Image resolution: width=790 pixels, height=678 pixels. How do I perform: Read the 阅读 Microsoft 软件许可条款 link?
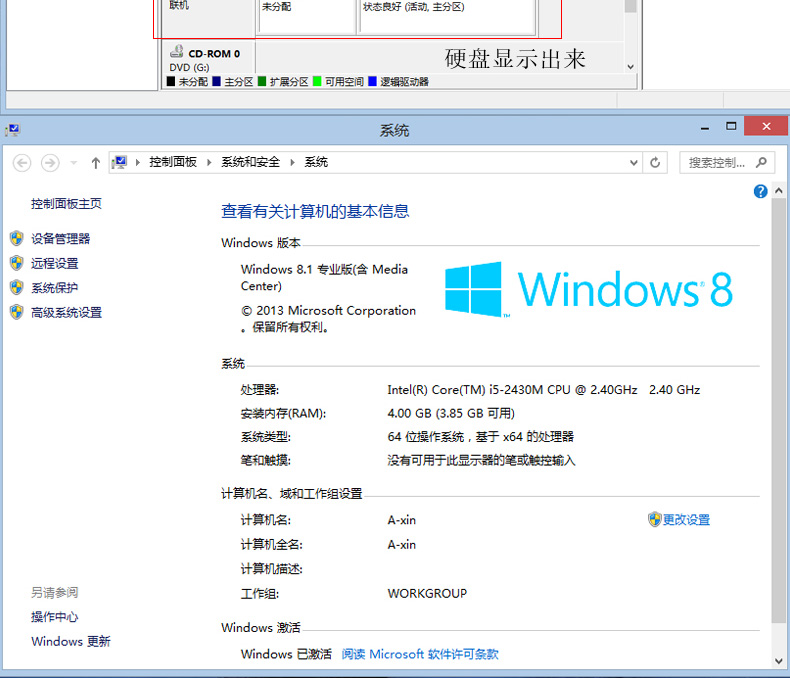click(x=420, y=654)
